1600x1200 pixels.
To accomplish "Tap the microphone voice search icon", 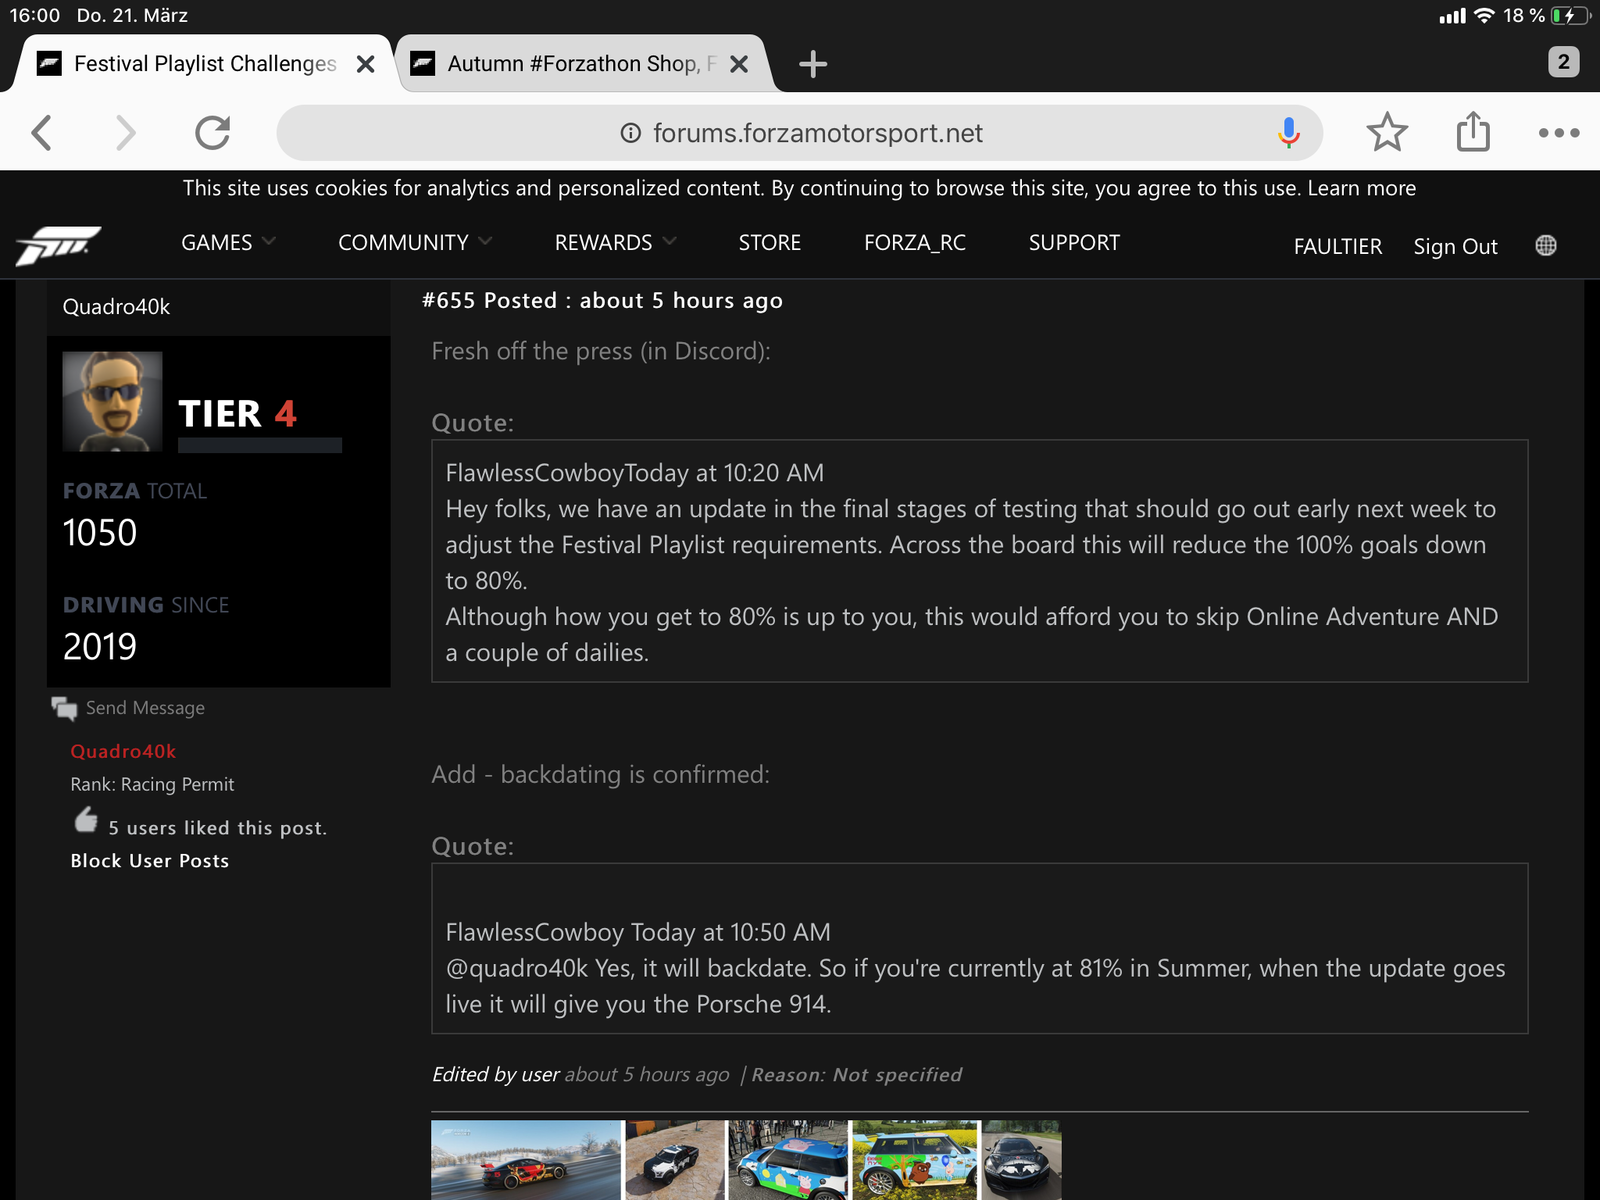I will tap(1289, 132).
